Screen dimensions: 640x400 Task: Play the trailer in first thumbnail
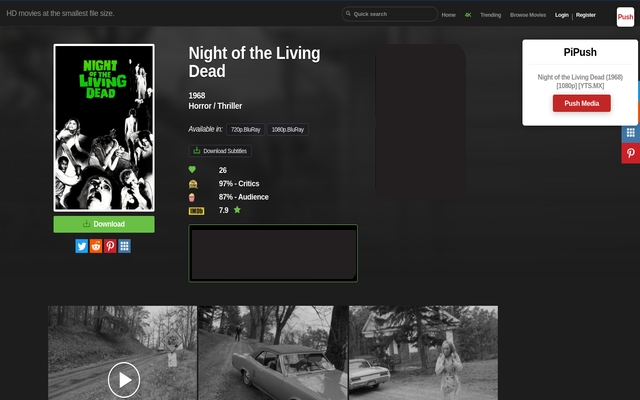pyautogui.click(x=123, y=379)
